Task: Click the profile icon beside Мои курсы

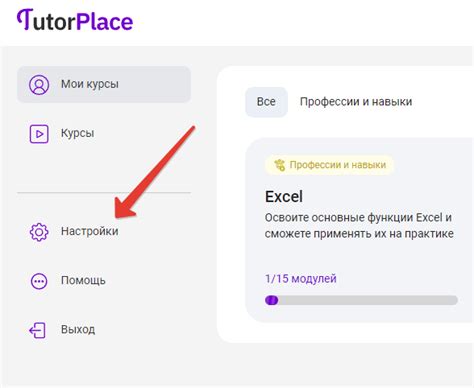Action: pyautogui.click(x=39, y=85)
